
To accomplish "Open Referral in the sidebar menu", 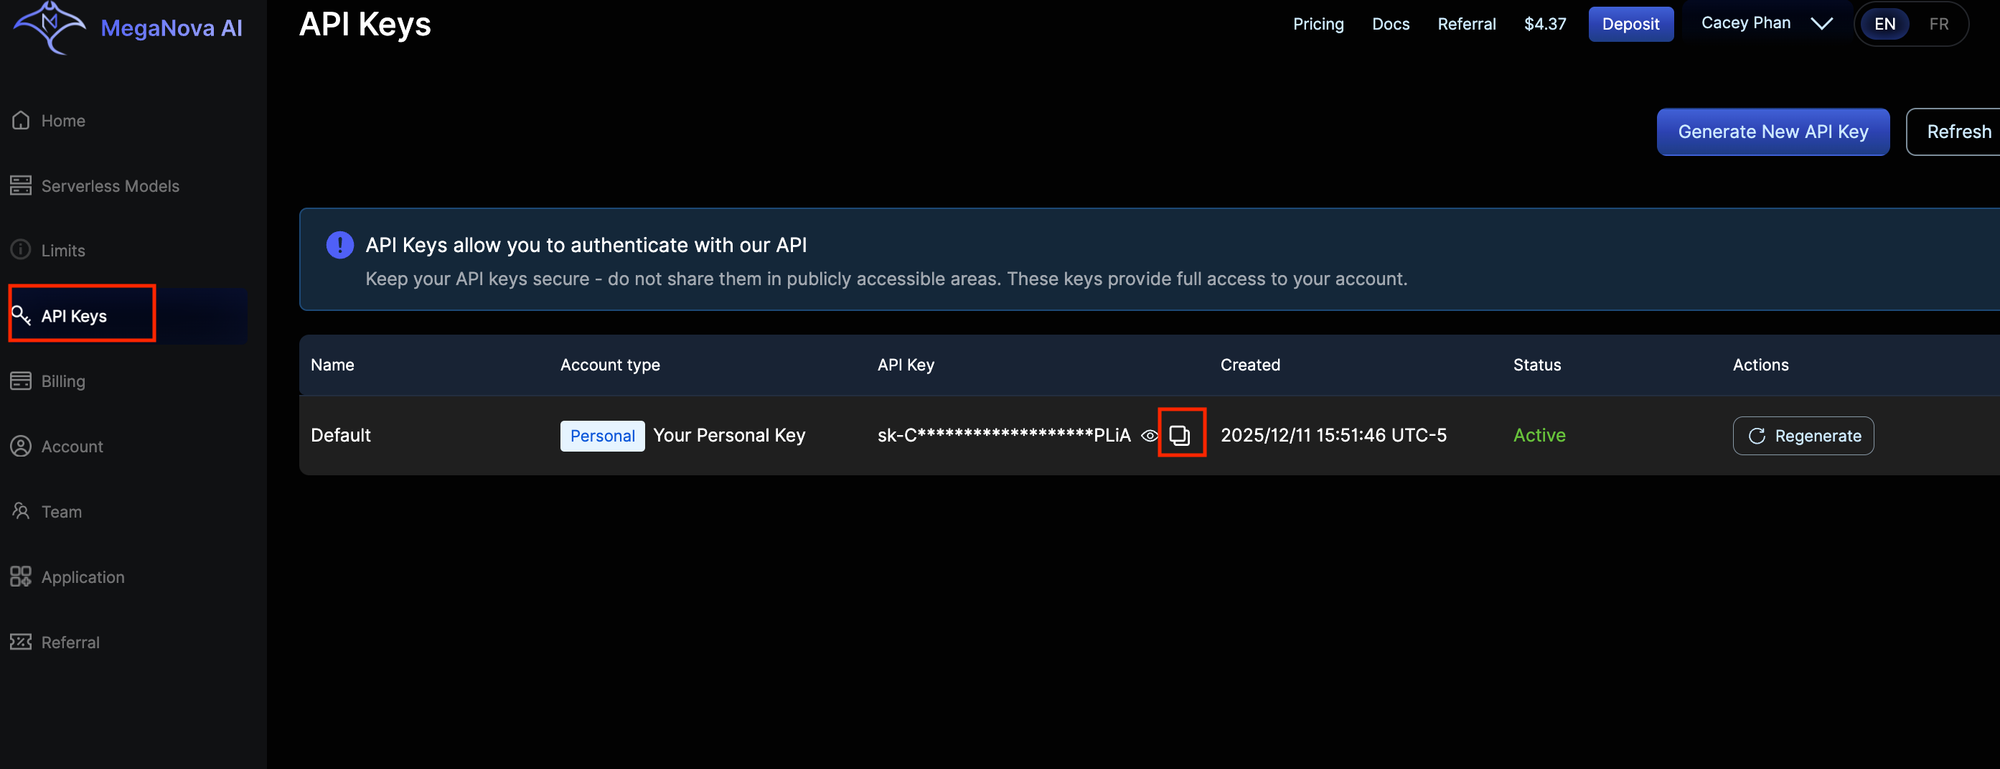I will [x=70, y=642].
